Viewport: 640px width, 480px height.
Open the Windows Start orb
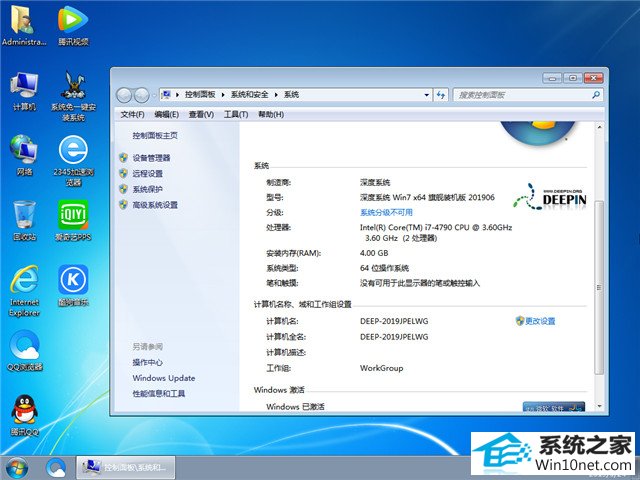(x=16, y=468)
